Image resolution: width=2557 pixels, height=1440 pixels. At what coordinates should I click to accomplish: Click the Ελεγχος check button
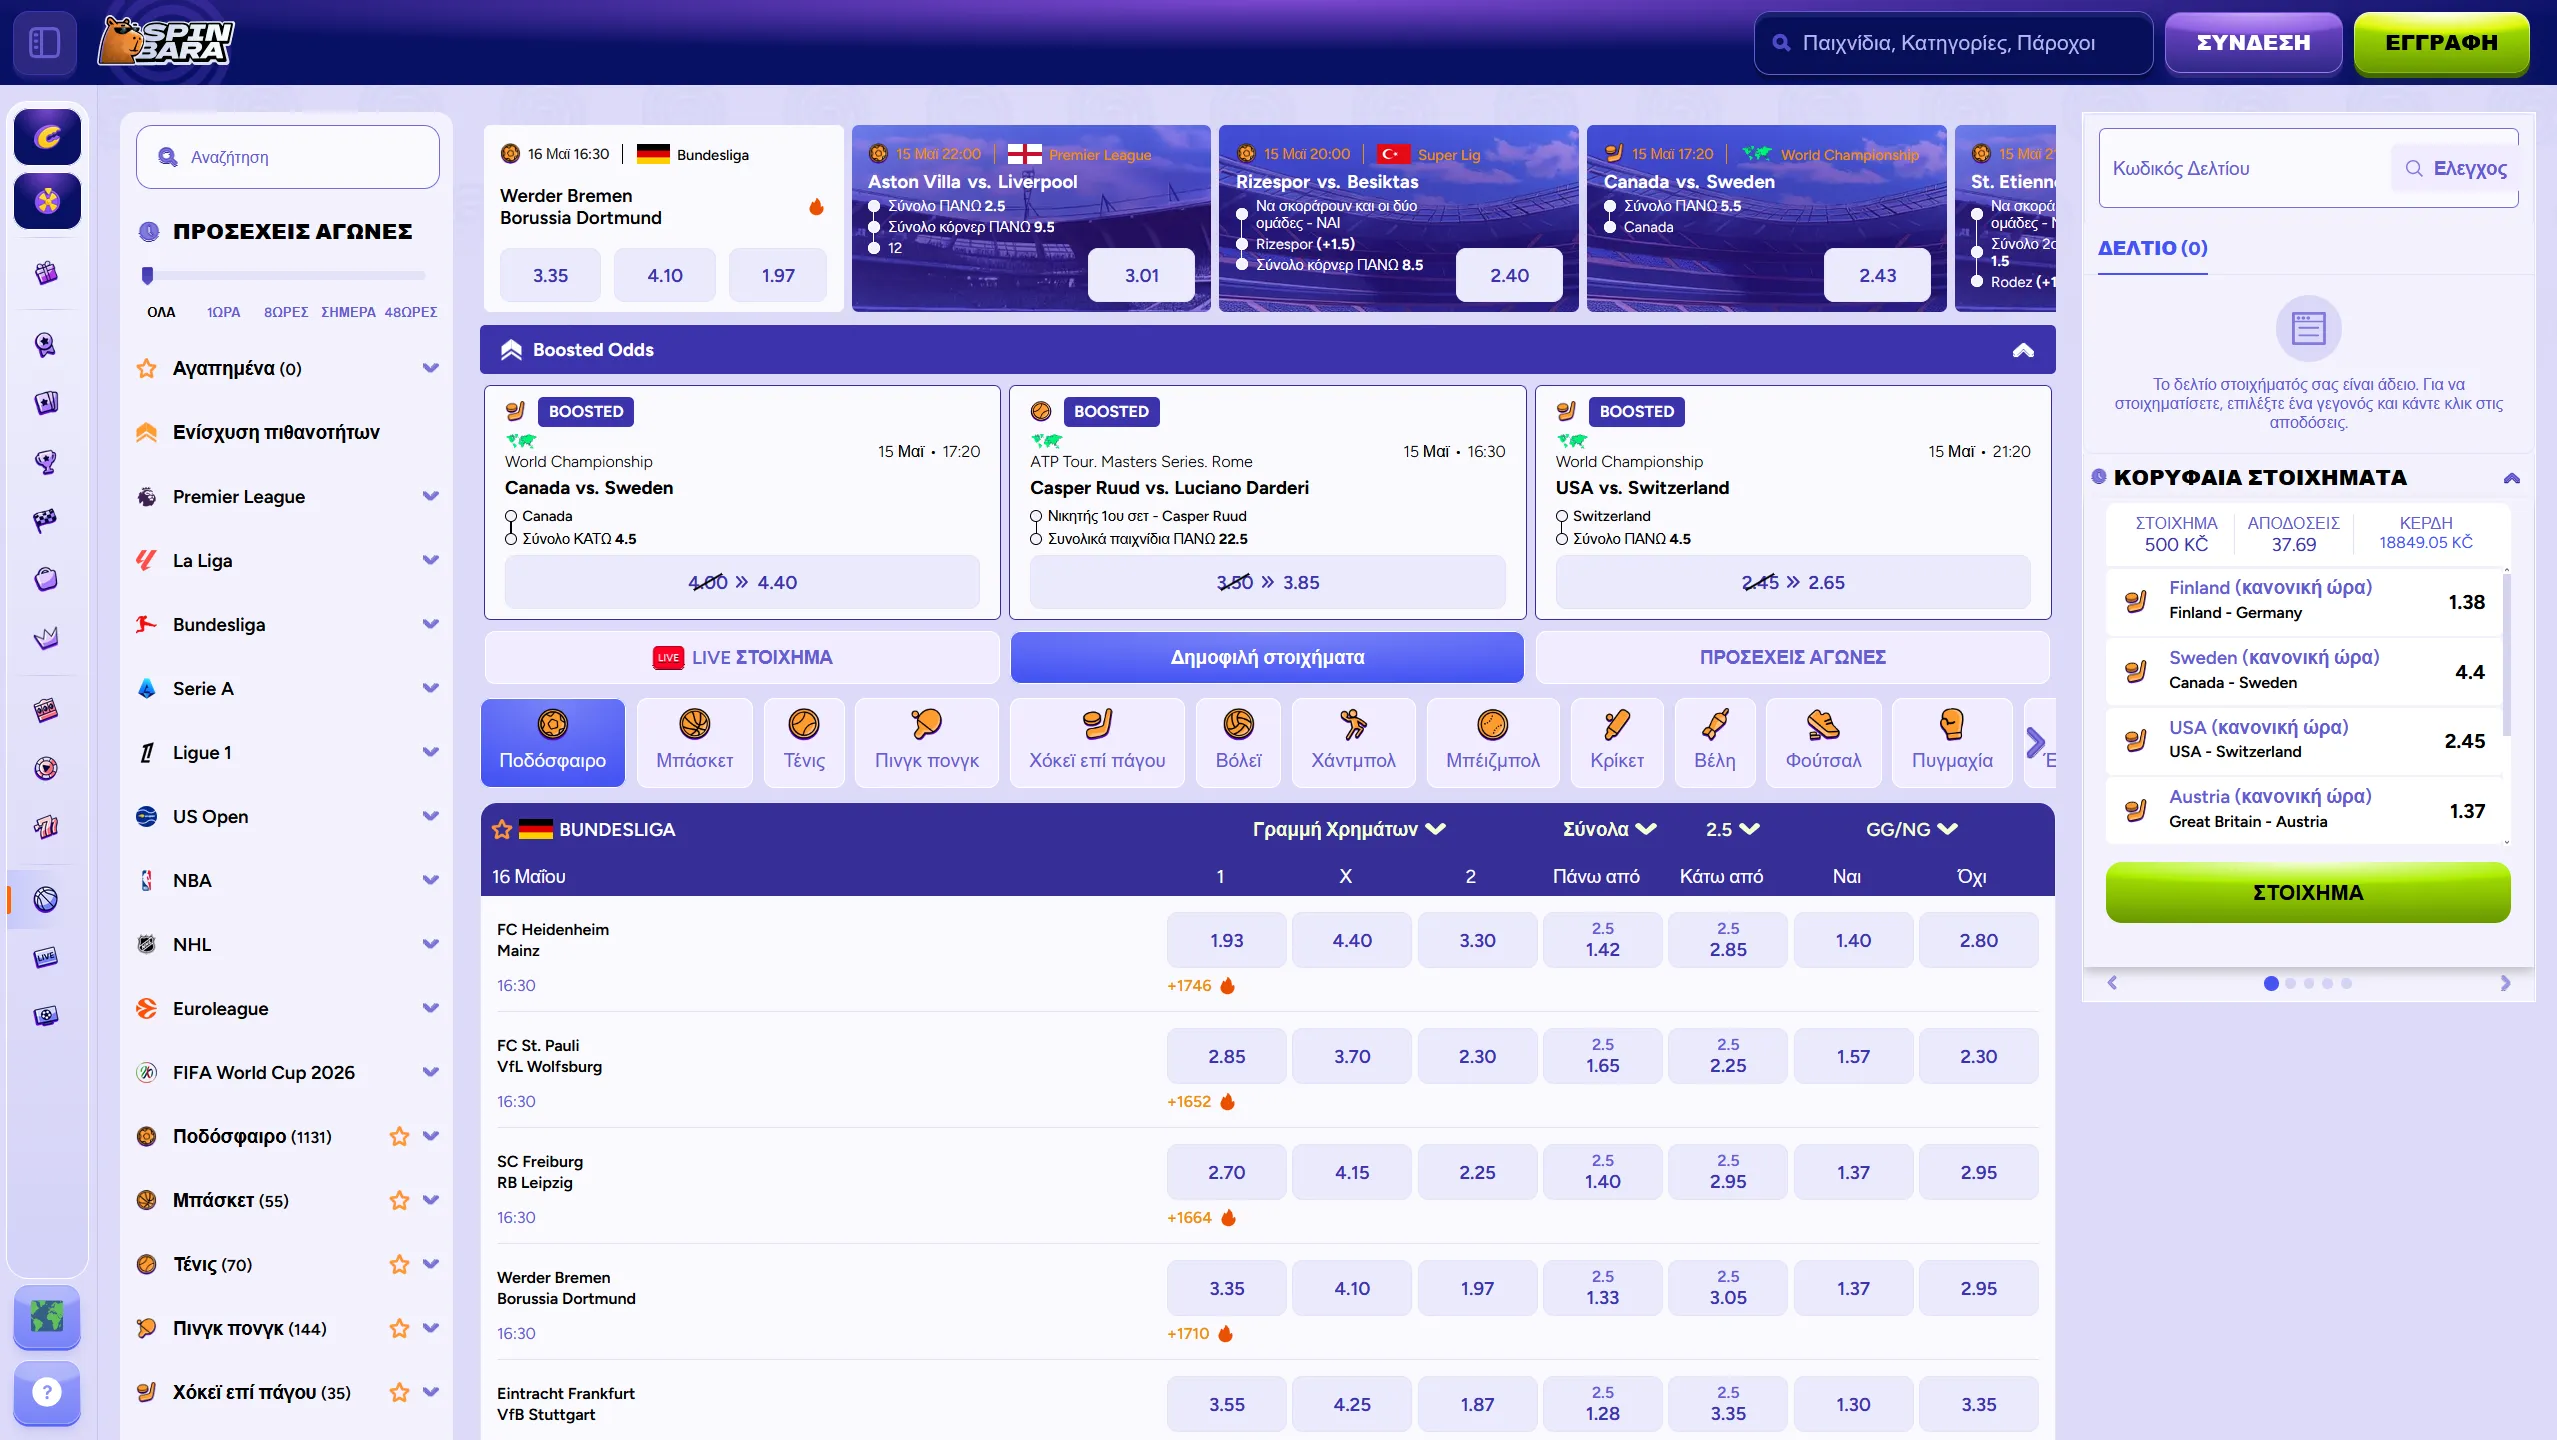2456,168
